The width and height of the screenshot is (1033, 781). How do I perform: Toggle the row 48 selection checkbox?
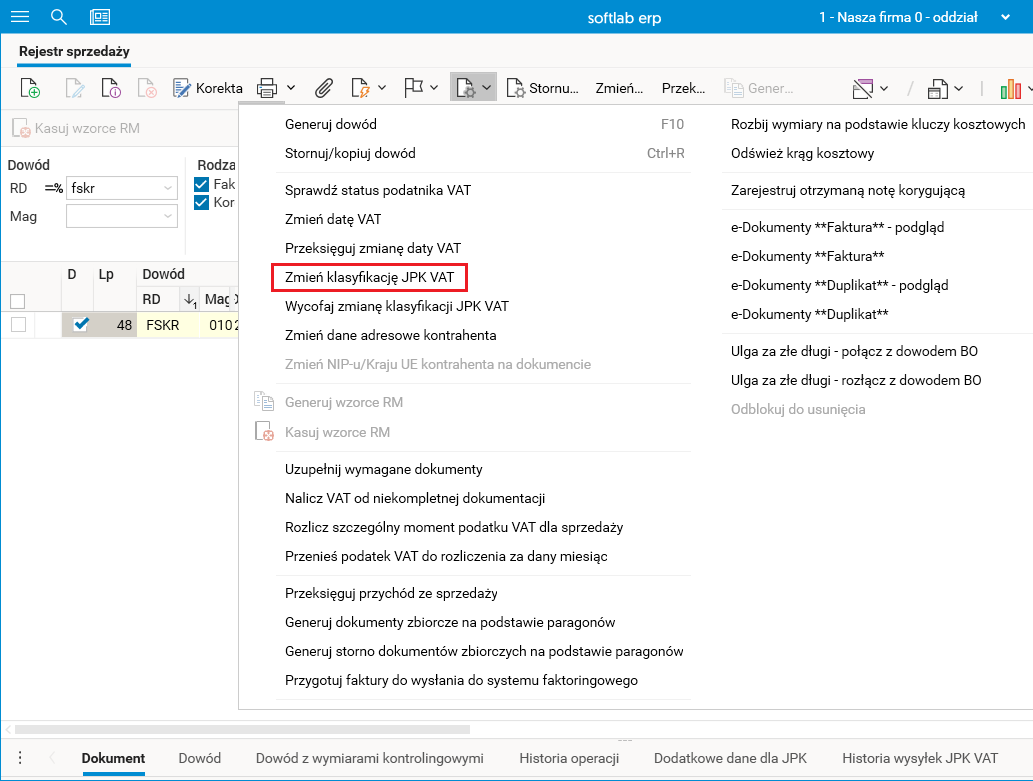[18, 324]
